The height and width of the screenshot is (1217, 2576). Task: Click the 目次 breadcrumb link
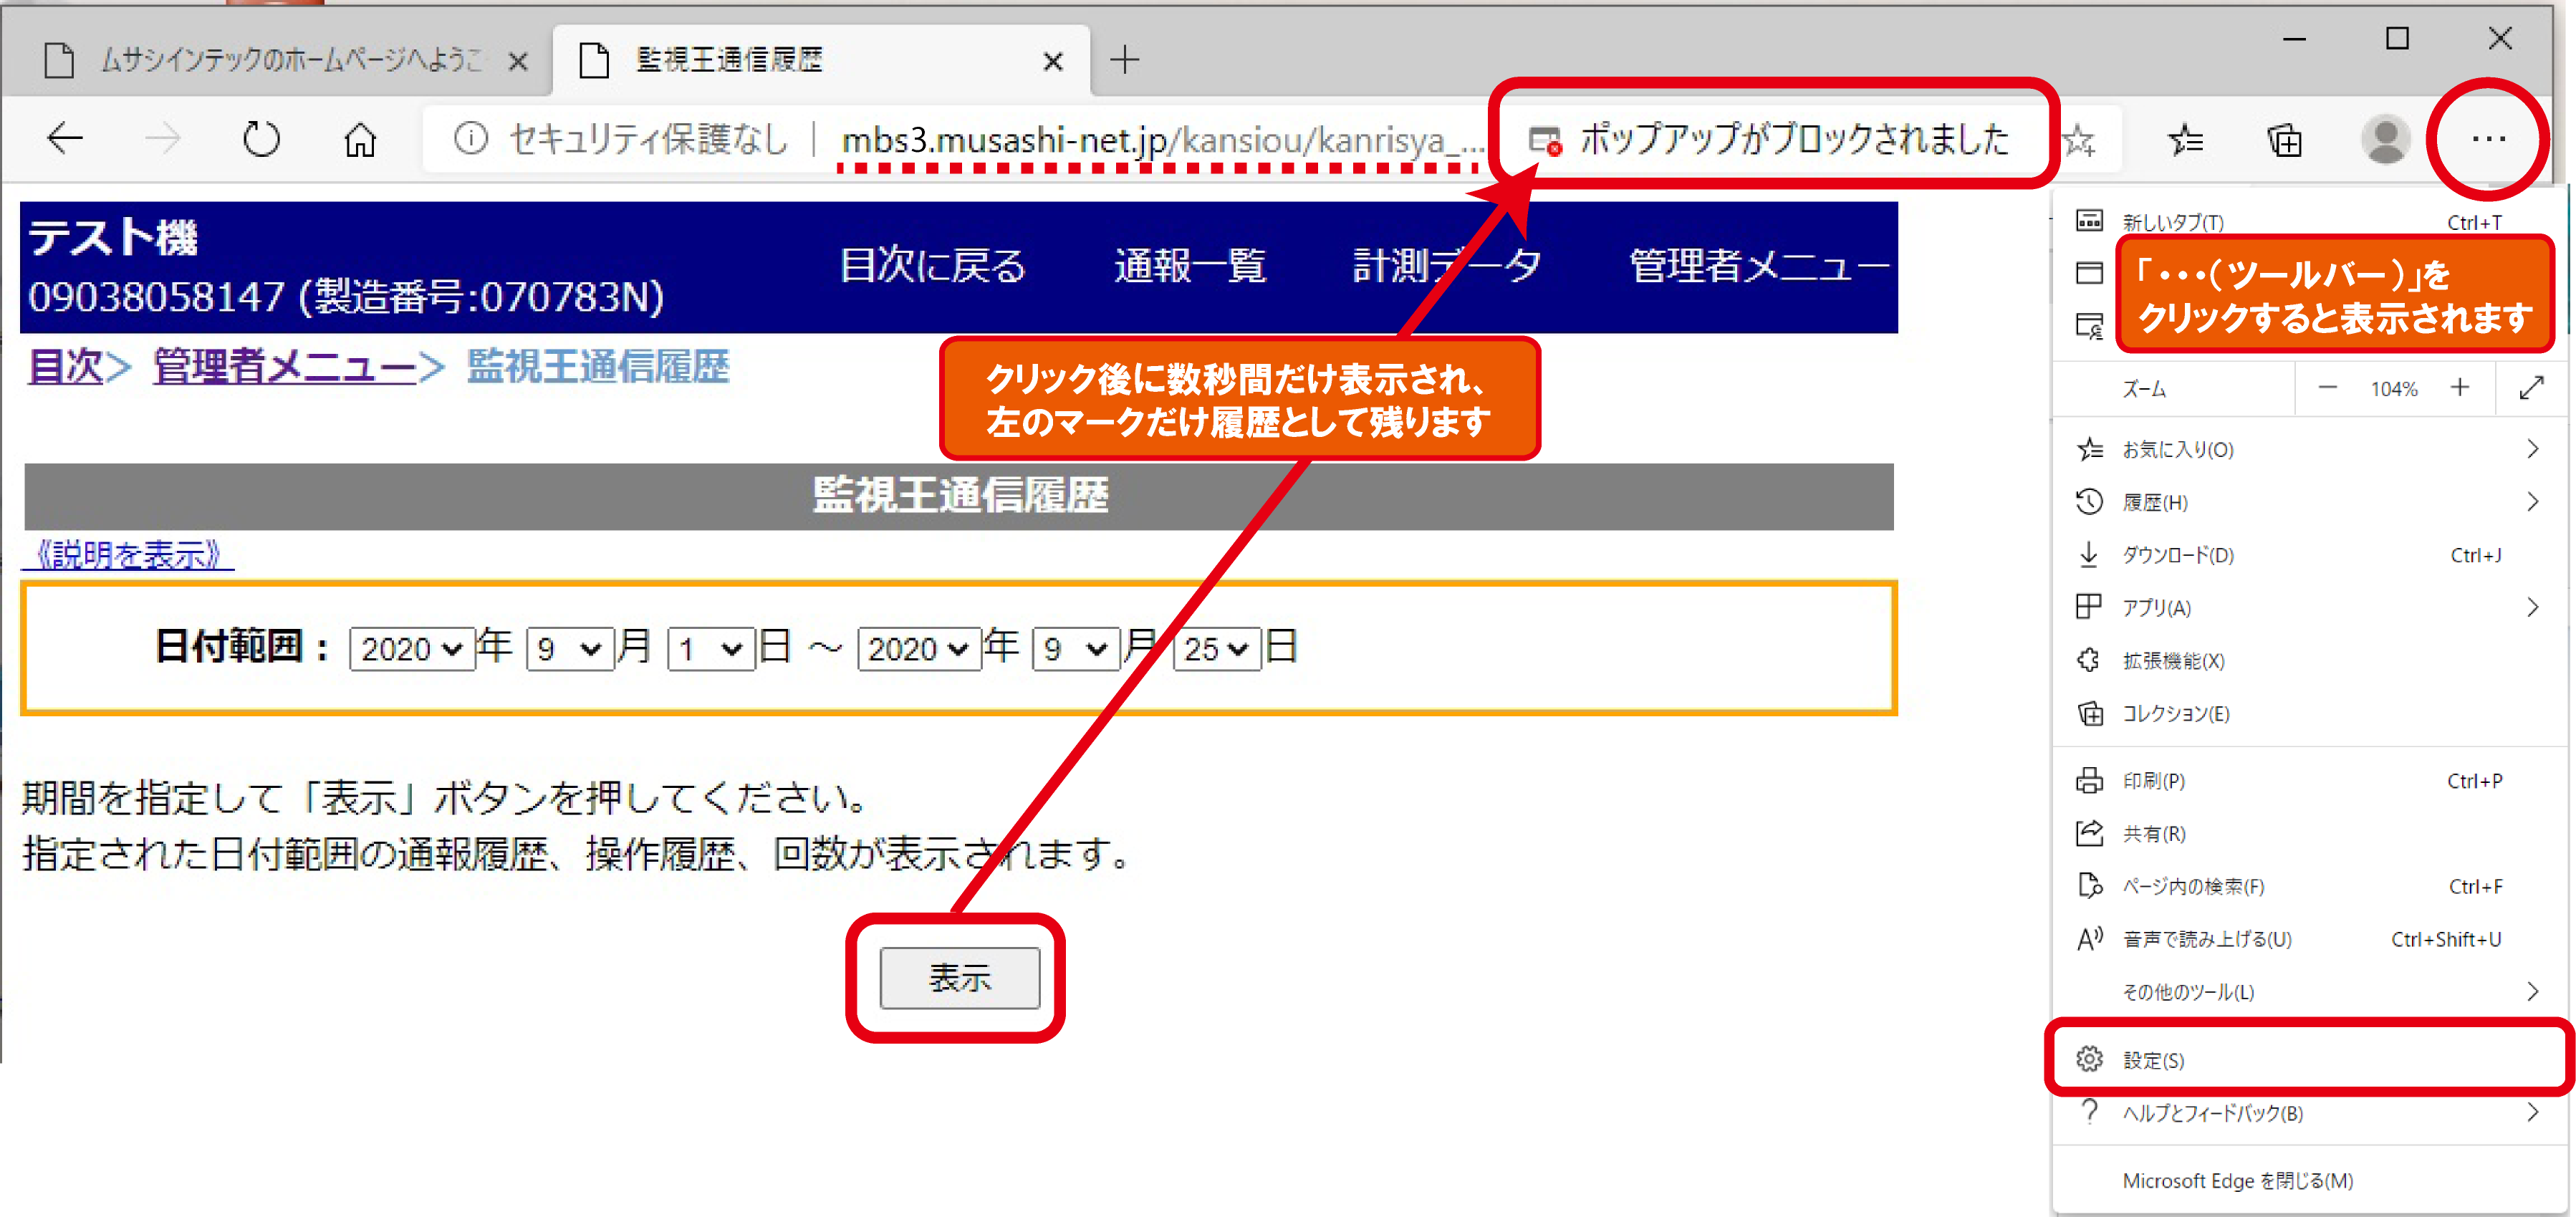(x=66, y=367)
